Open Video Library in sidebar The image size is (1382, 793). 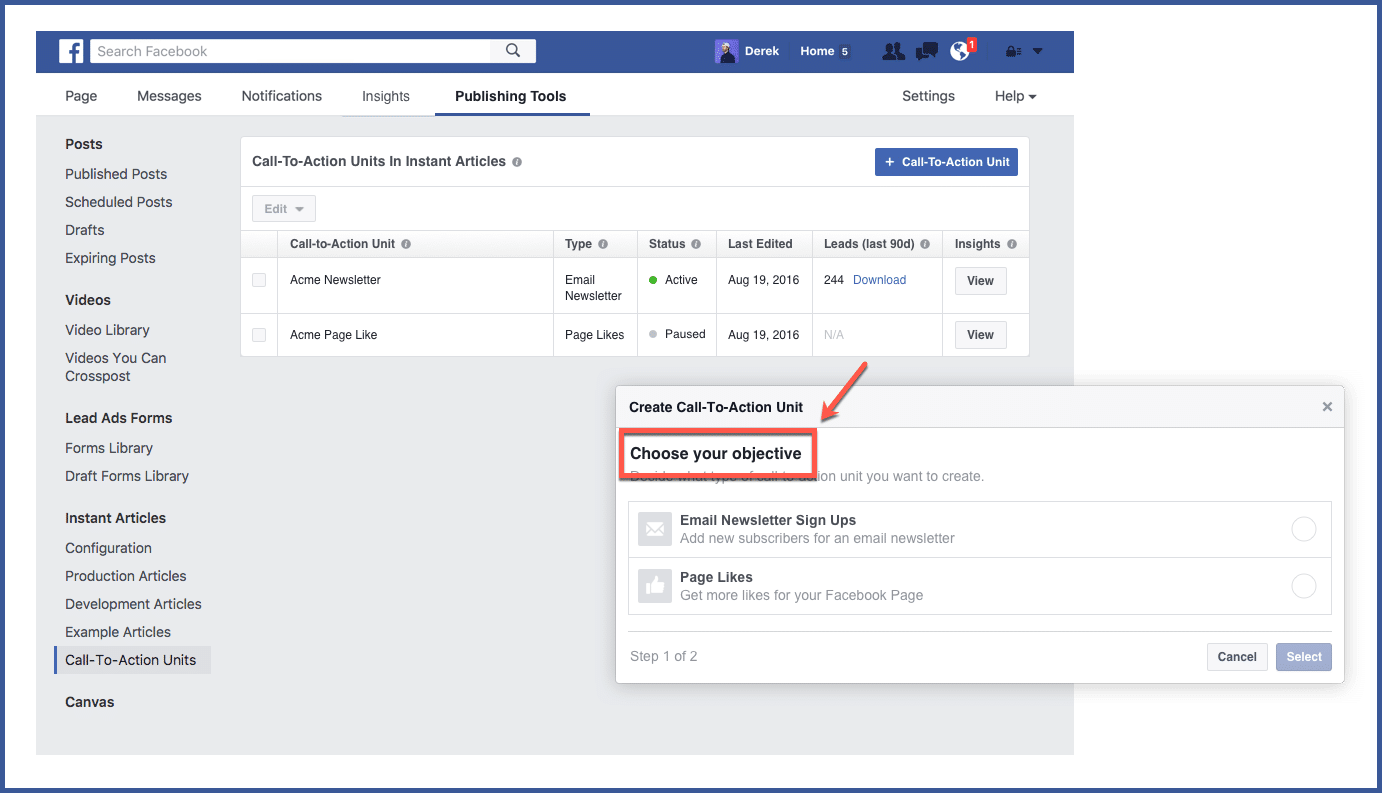click(x=107, y=330)
